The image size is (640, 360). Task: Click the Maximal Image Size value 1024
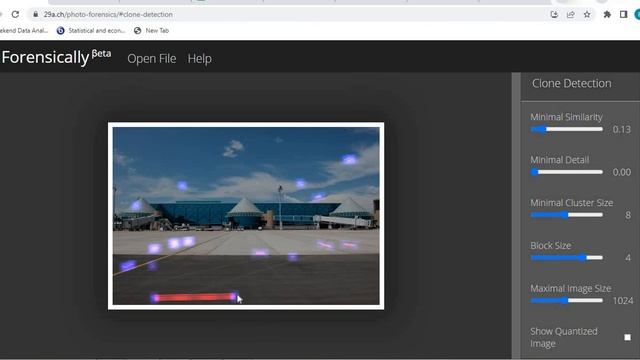click(623, 301)
